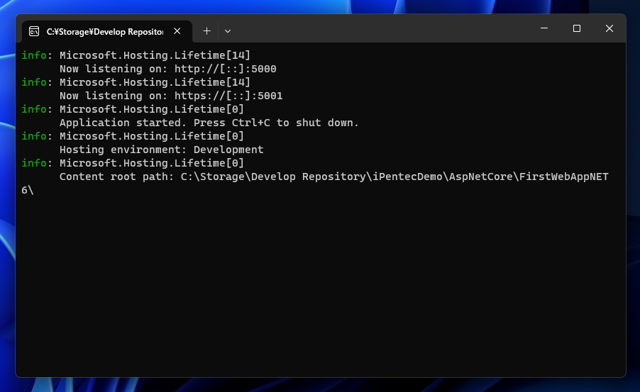Click the http://[::]:5000 listening address

[225, 69]
